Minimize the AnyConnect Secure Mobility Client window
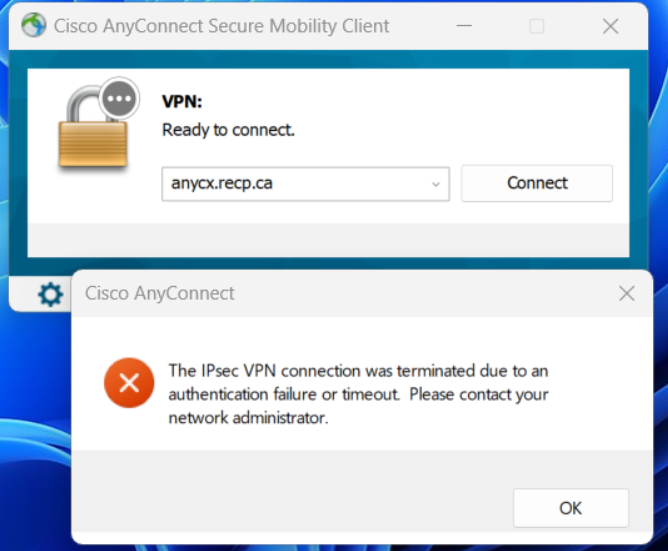668x551 pixels. pyautogui.click(x=464, y=26)
